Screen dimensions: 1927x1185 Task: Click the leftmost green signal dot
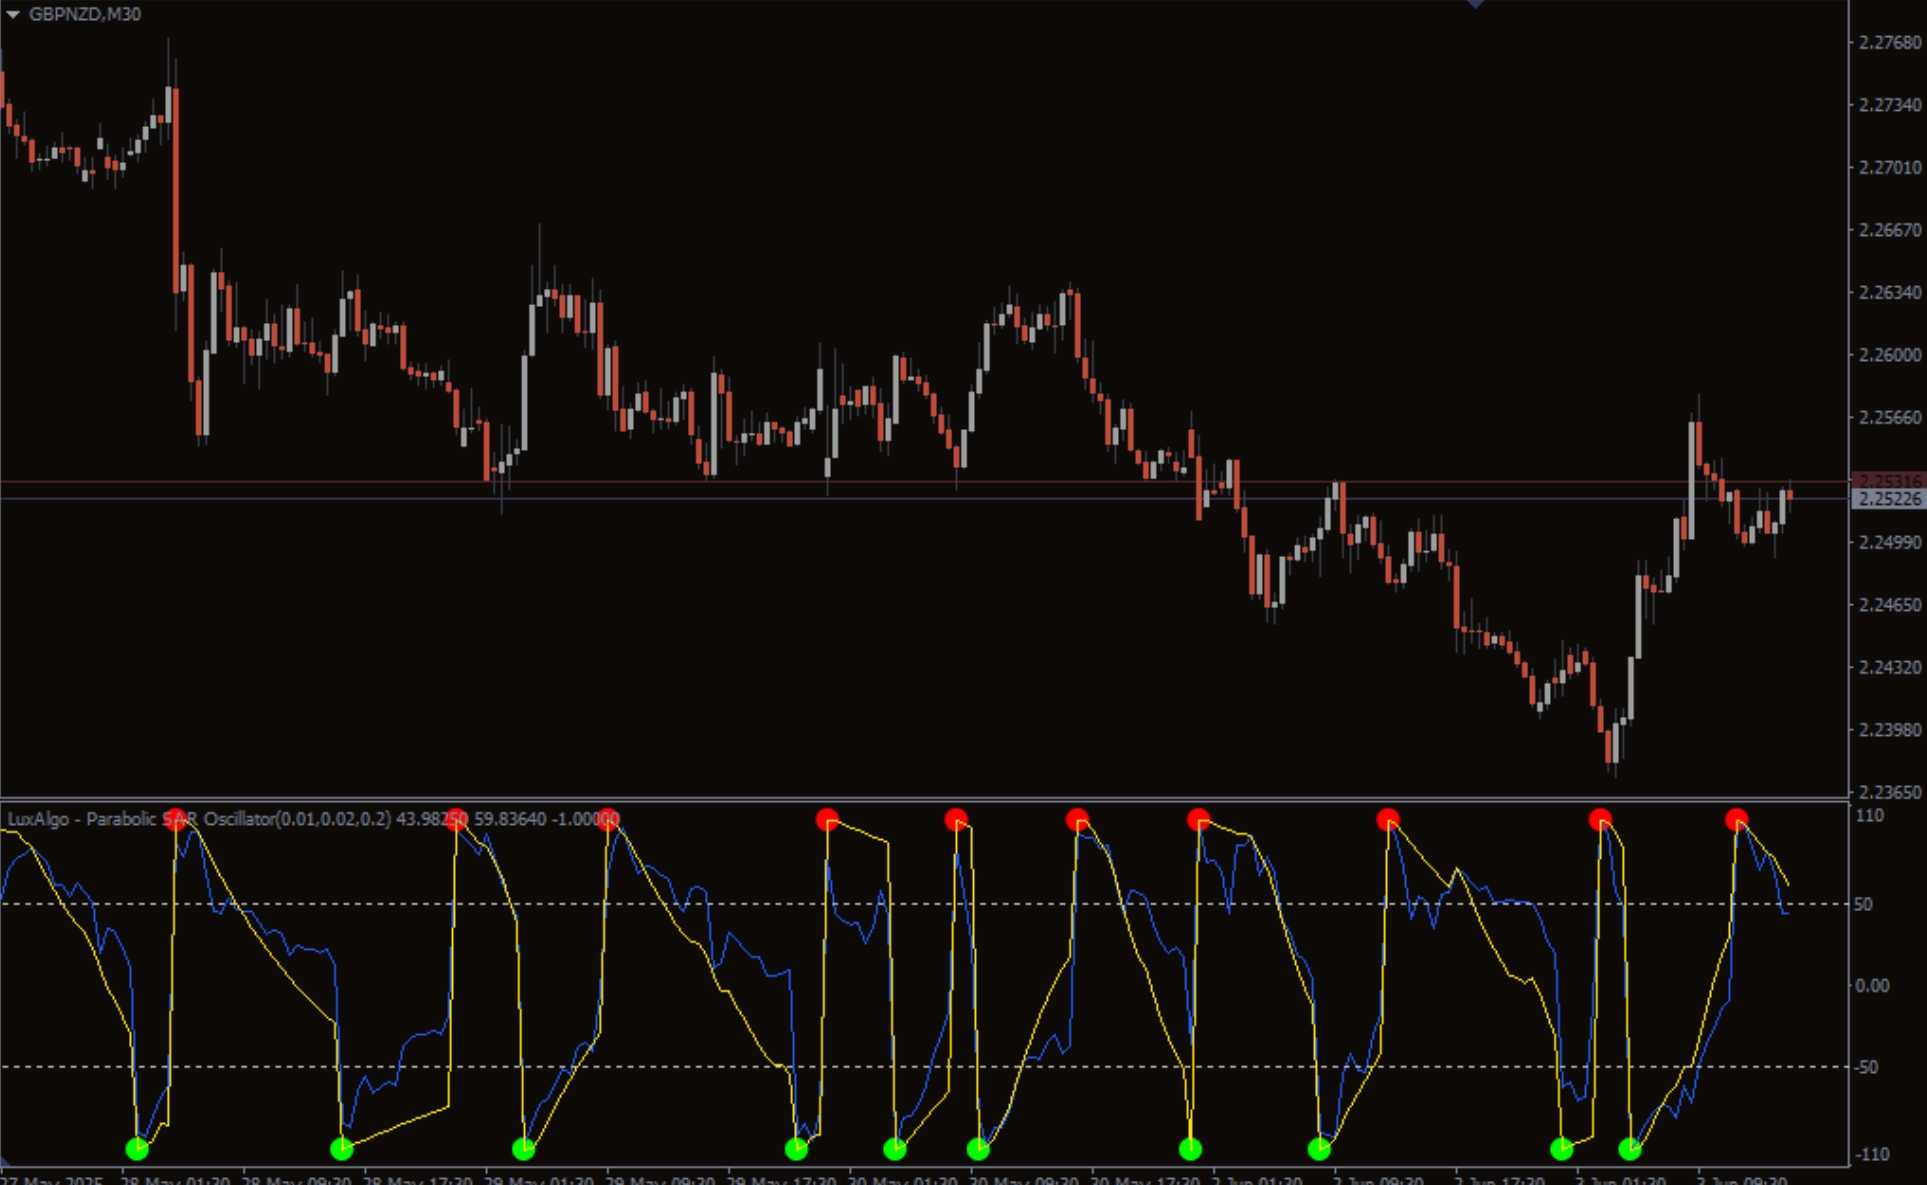pyautogui.click(x=137, y=1149)
